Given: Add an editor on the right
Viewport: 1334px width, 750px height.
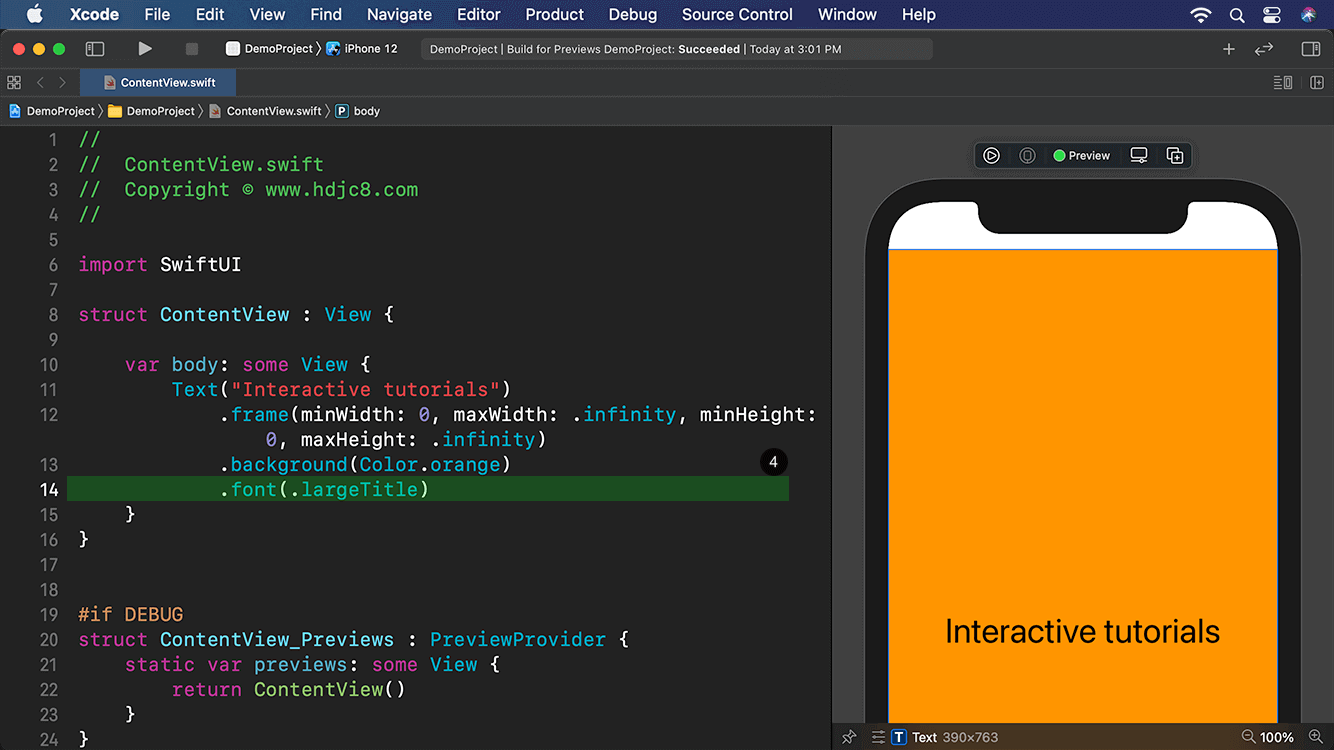Looking at the screenshot, I should (x=1317, y=83).
